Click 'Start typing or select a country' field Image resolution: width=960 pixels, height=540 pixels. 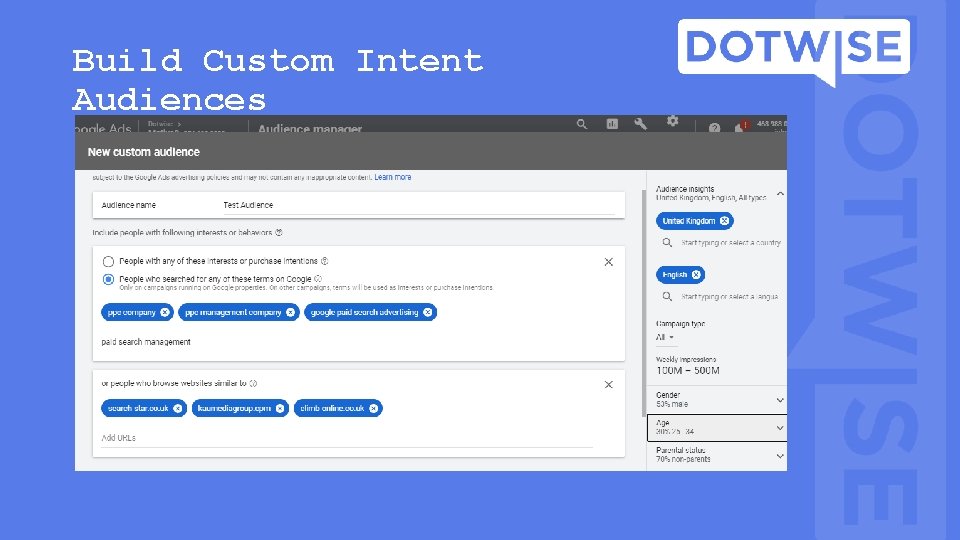[x=731, y=243]
